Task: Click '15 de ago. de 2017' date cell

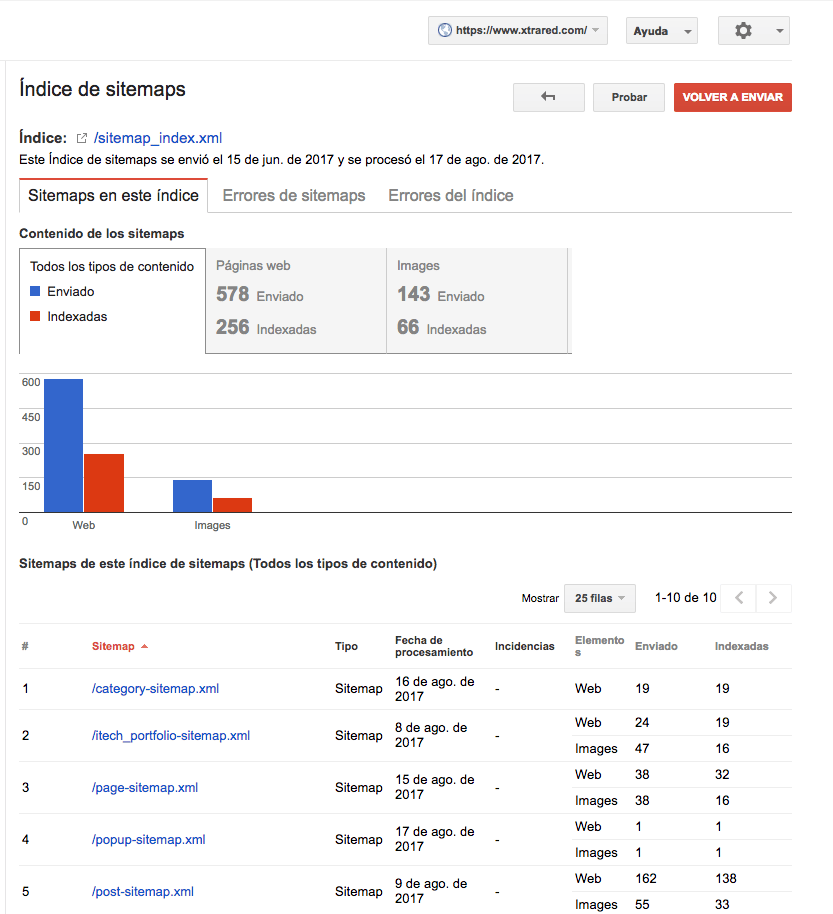Action: click(x=435, y=787)
